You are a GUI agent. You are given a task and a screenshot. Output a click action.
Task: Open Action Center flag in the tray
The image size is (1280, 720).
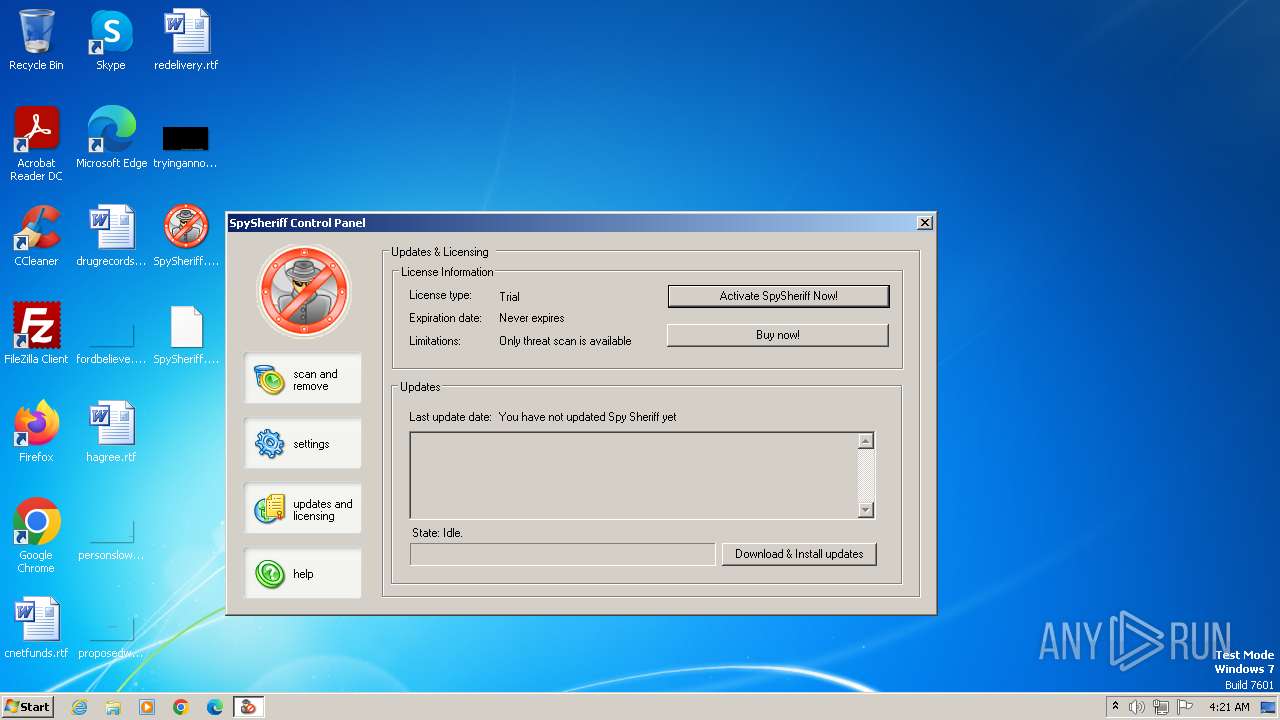point(1185,707)
